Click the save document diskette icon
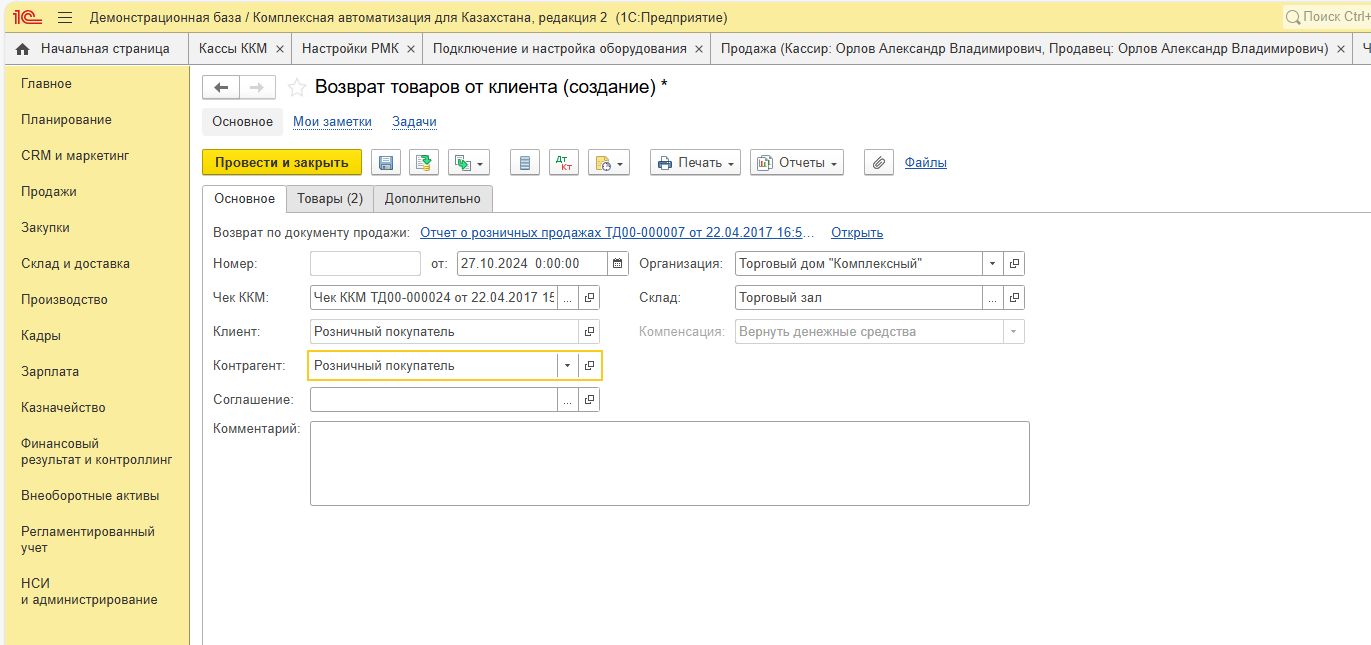Image resolution: width=1371 pixels, height=645 pixels. (386, 163)
